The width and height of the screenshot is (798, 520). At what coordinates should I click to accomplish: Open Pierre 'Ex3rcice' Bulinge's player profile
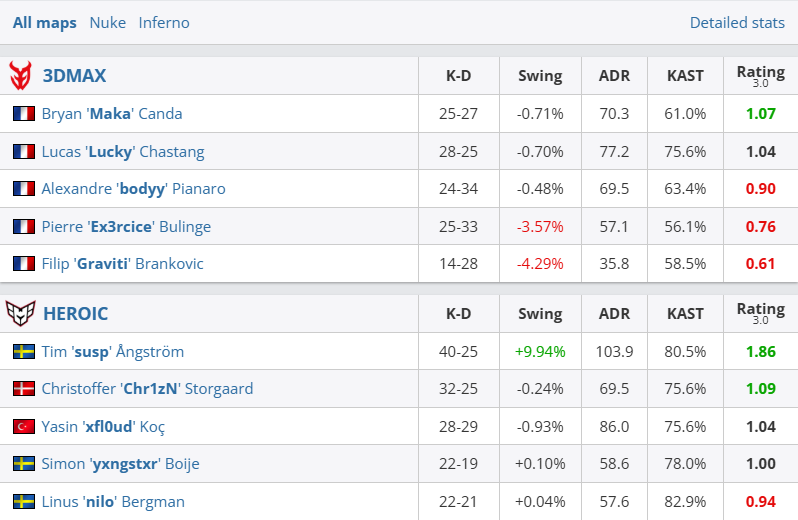[126, 227]
